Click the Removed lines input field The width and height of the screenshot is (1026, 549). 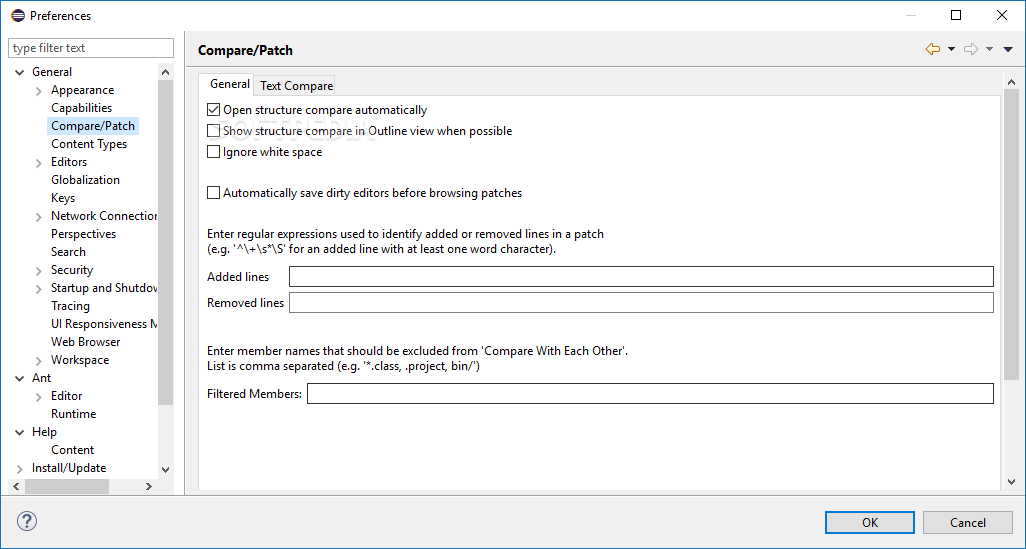point(641,302)
